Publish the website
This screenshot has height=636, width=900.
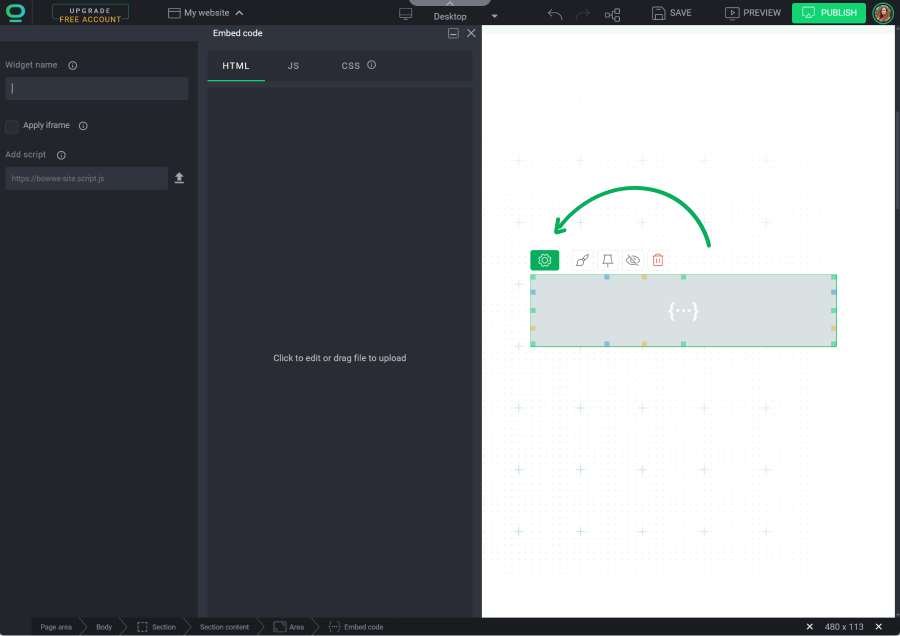(828, 13)
